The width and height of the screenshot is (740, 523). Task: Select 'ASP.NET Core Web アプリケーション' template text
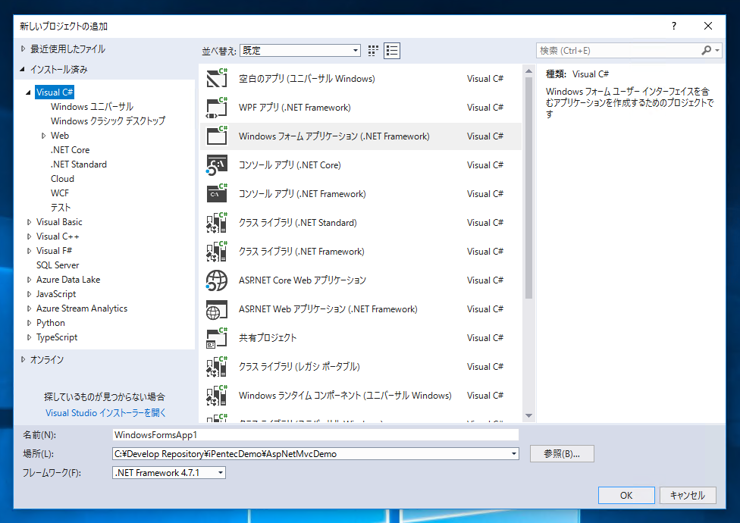coord(302,280)
